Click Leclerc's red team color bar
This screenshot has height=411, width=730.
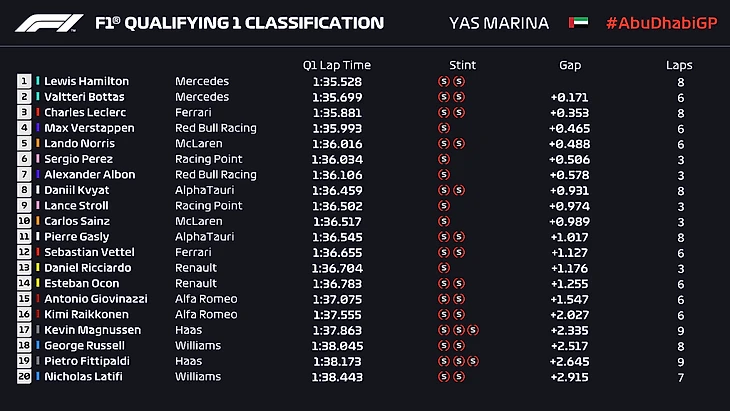[x=38, y=112]
